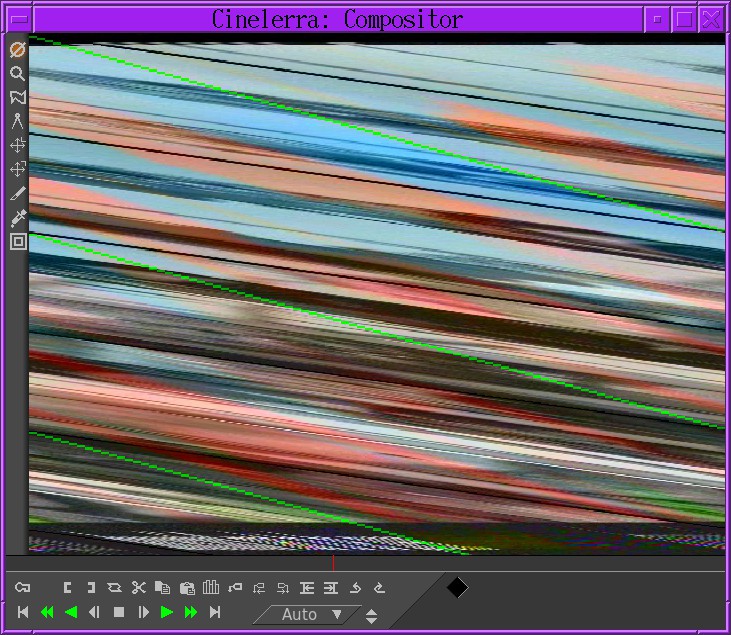This screenshot has height=635, width=731.
Task: Toggle the key-shaped auto keyframe button
Action: (x=22, y=587)
